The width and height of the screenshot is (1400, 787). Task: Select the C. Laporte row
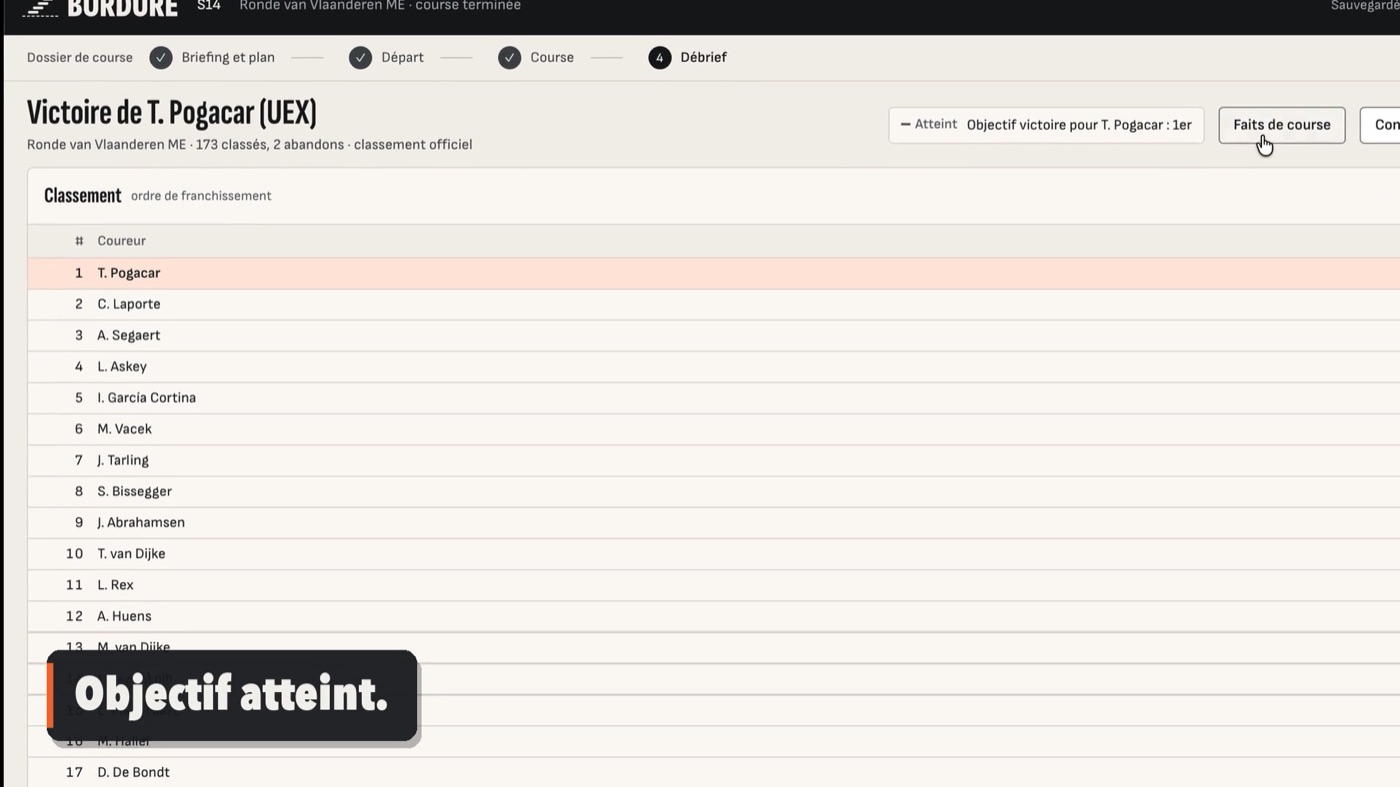tap(713, 304)
